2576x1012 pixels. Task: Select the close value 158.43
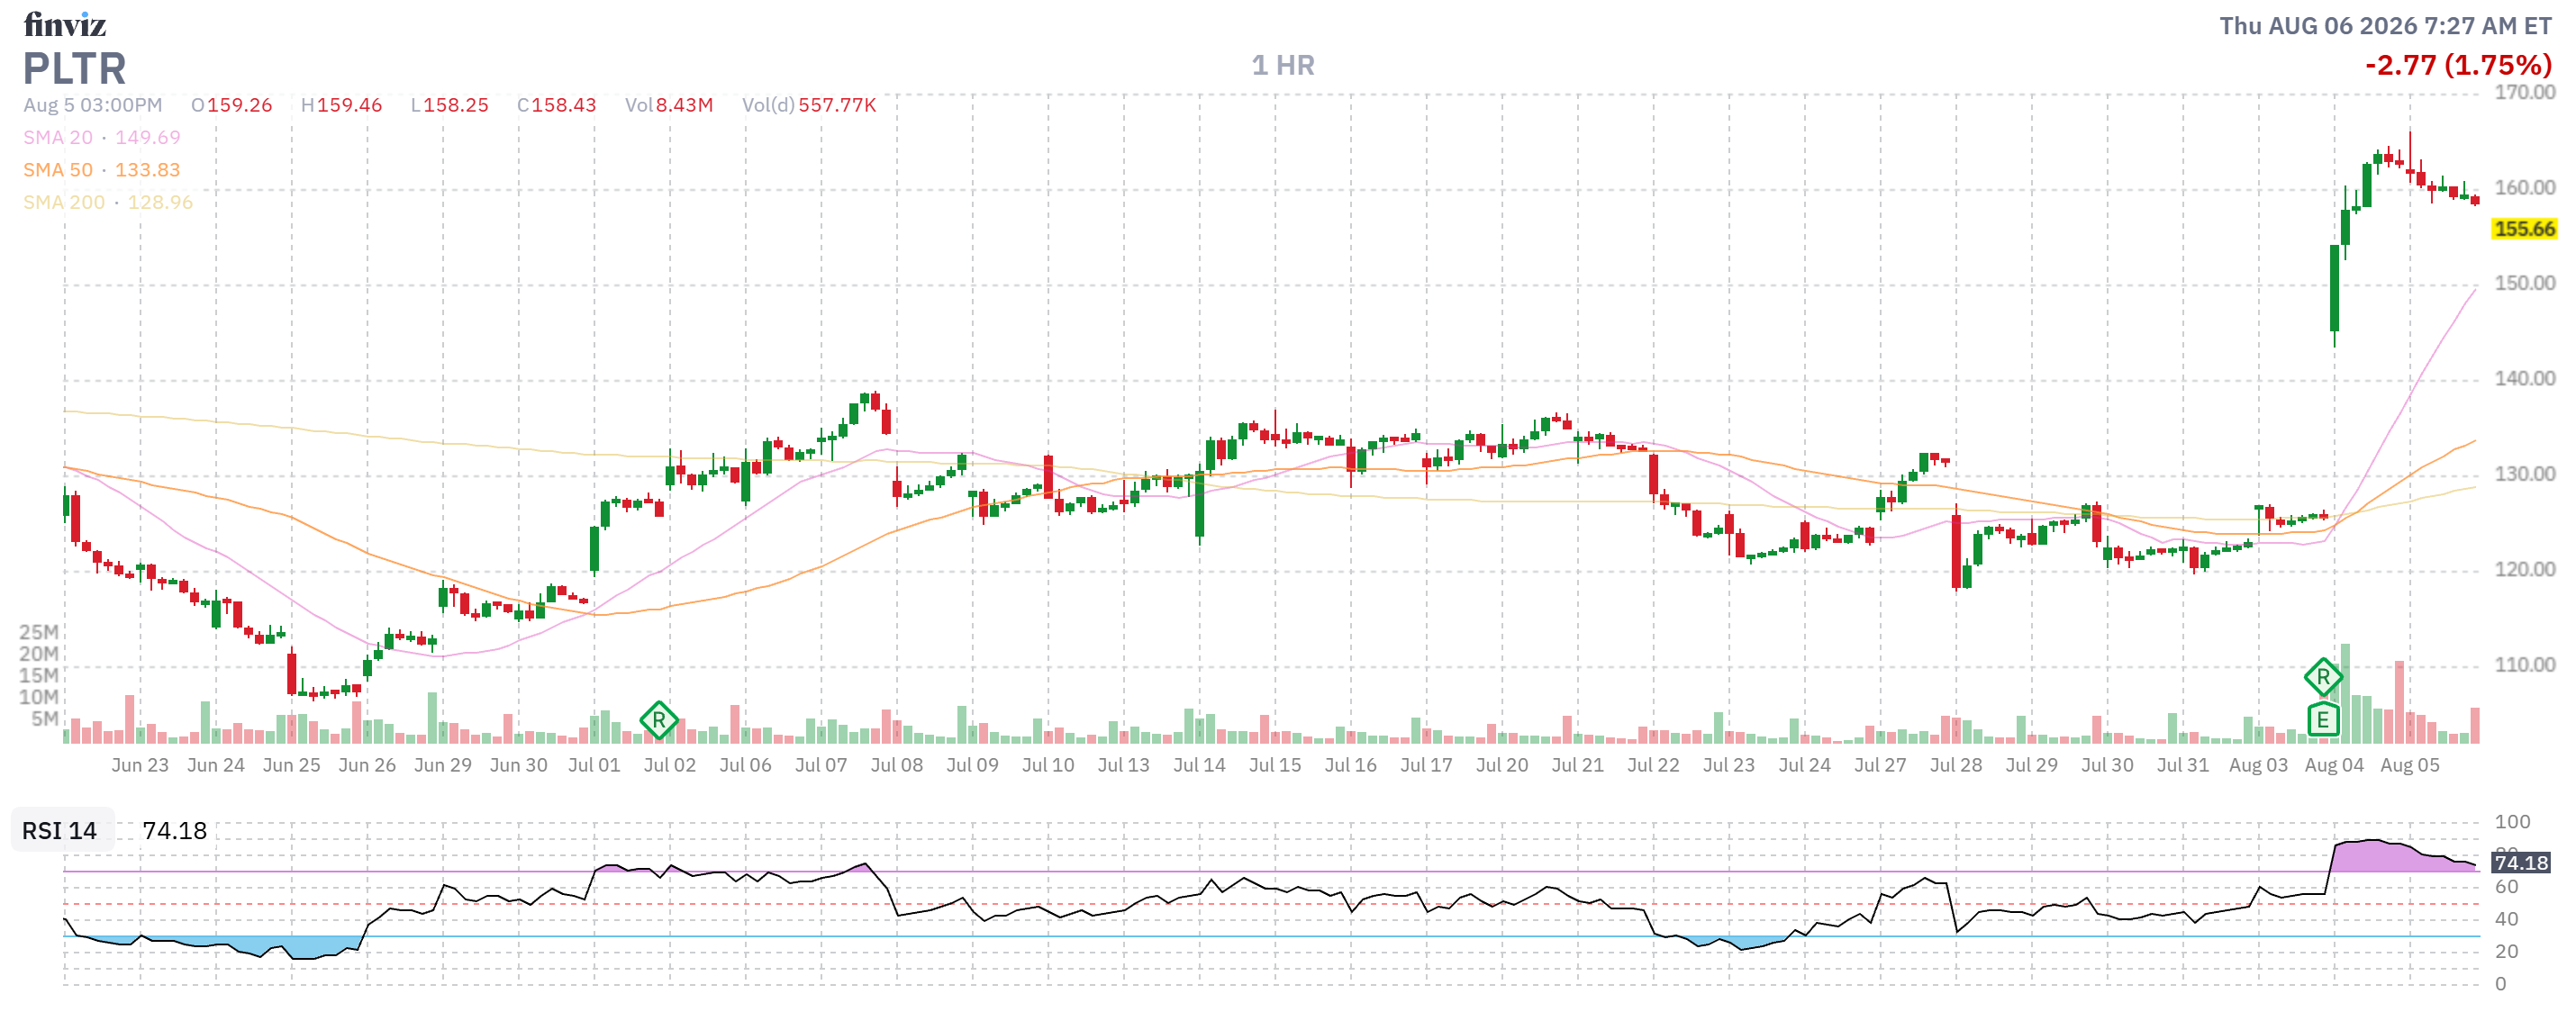click(x=563, y=105)
